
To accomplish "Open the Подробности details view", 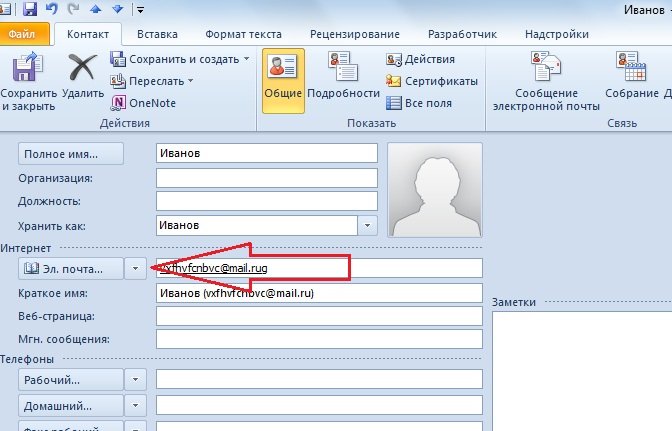I will tap(343, 70).
